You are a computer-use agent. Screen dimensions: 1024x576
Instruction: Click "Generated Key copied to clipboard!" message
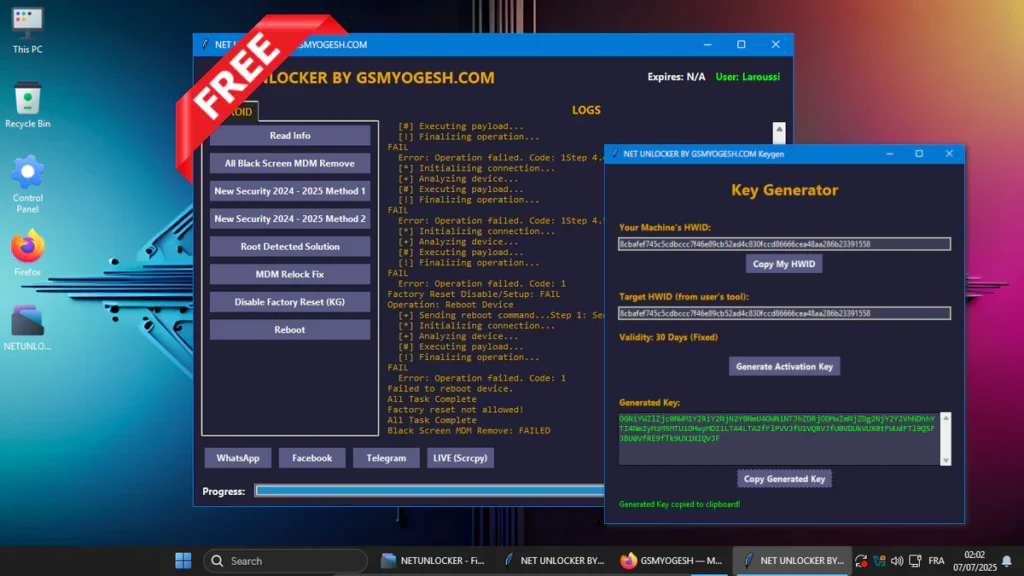point(679,504)
